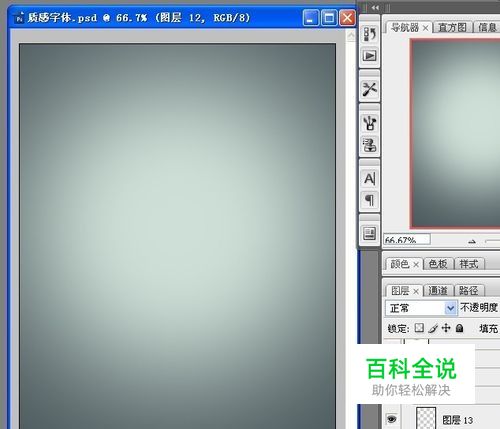Toggle lock position icon
Viewport: 500px width, 429px height.
pyautogui.click(x=446, y=328)
